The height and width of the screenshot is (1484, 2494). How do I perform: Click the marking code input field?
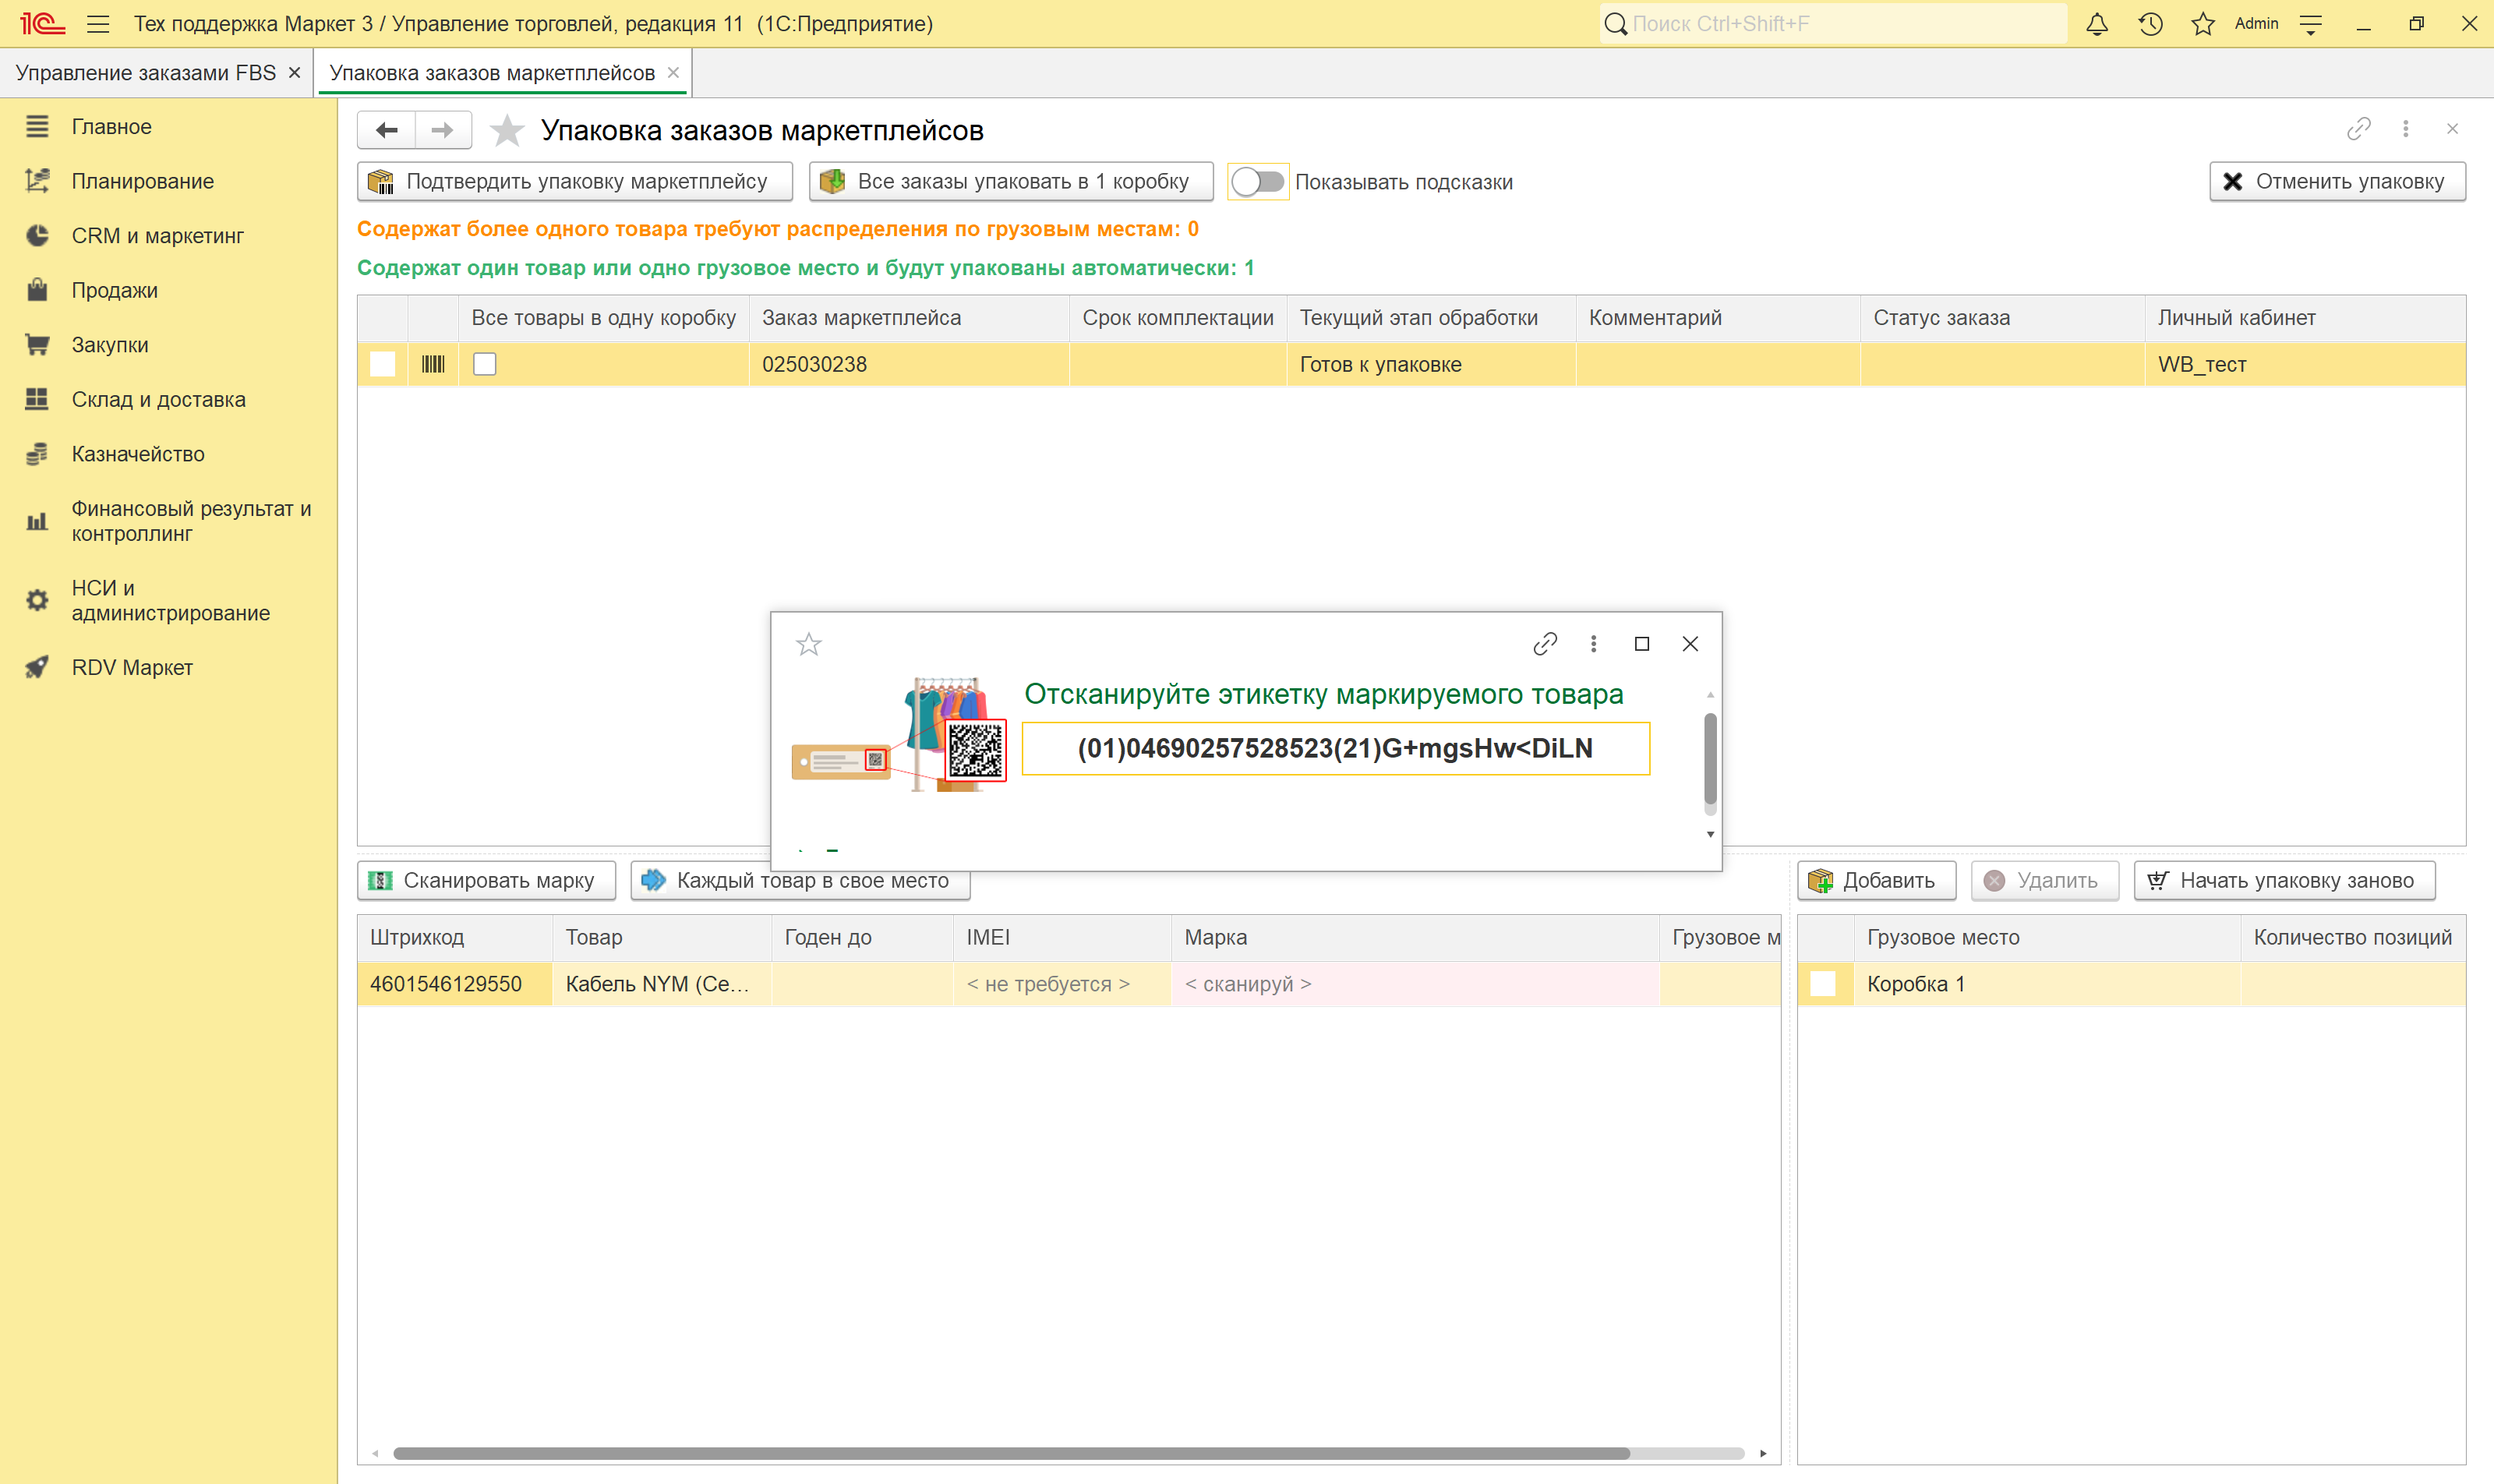[x=1335, y=748]
